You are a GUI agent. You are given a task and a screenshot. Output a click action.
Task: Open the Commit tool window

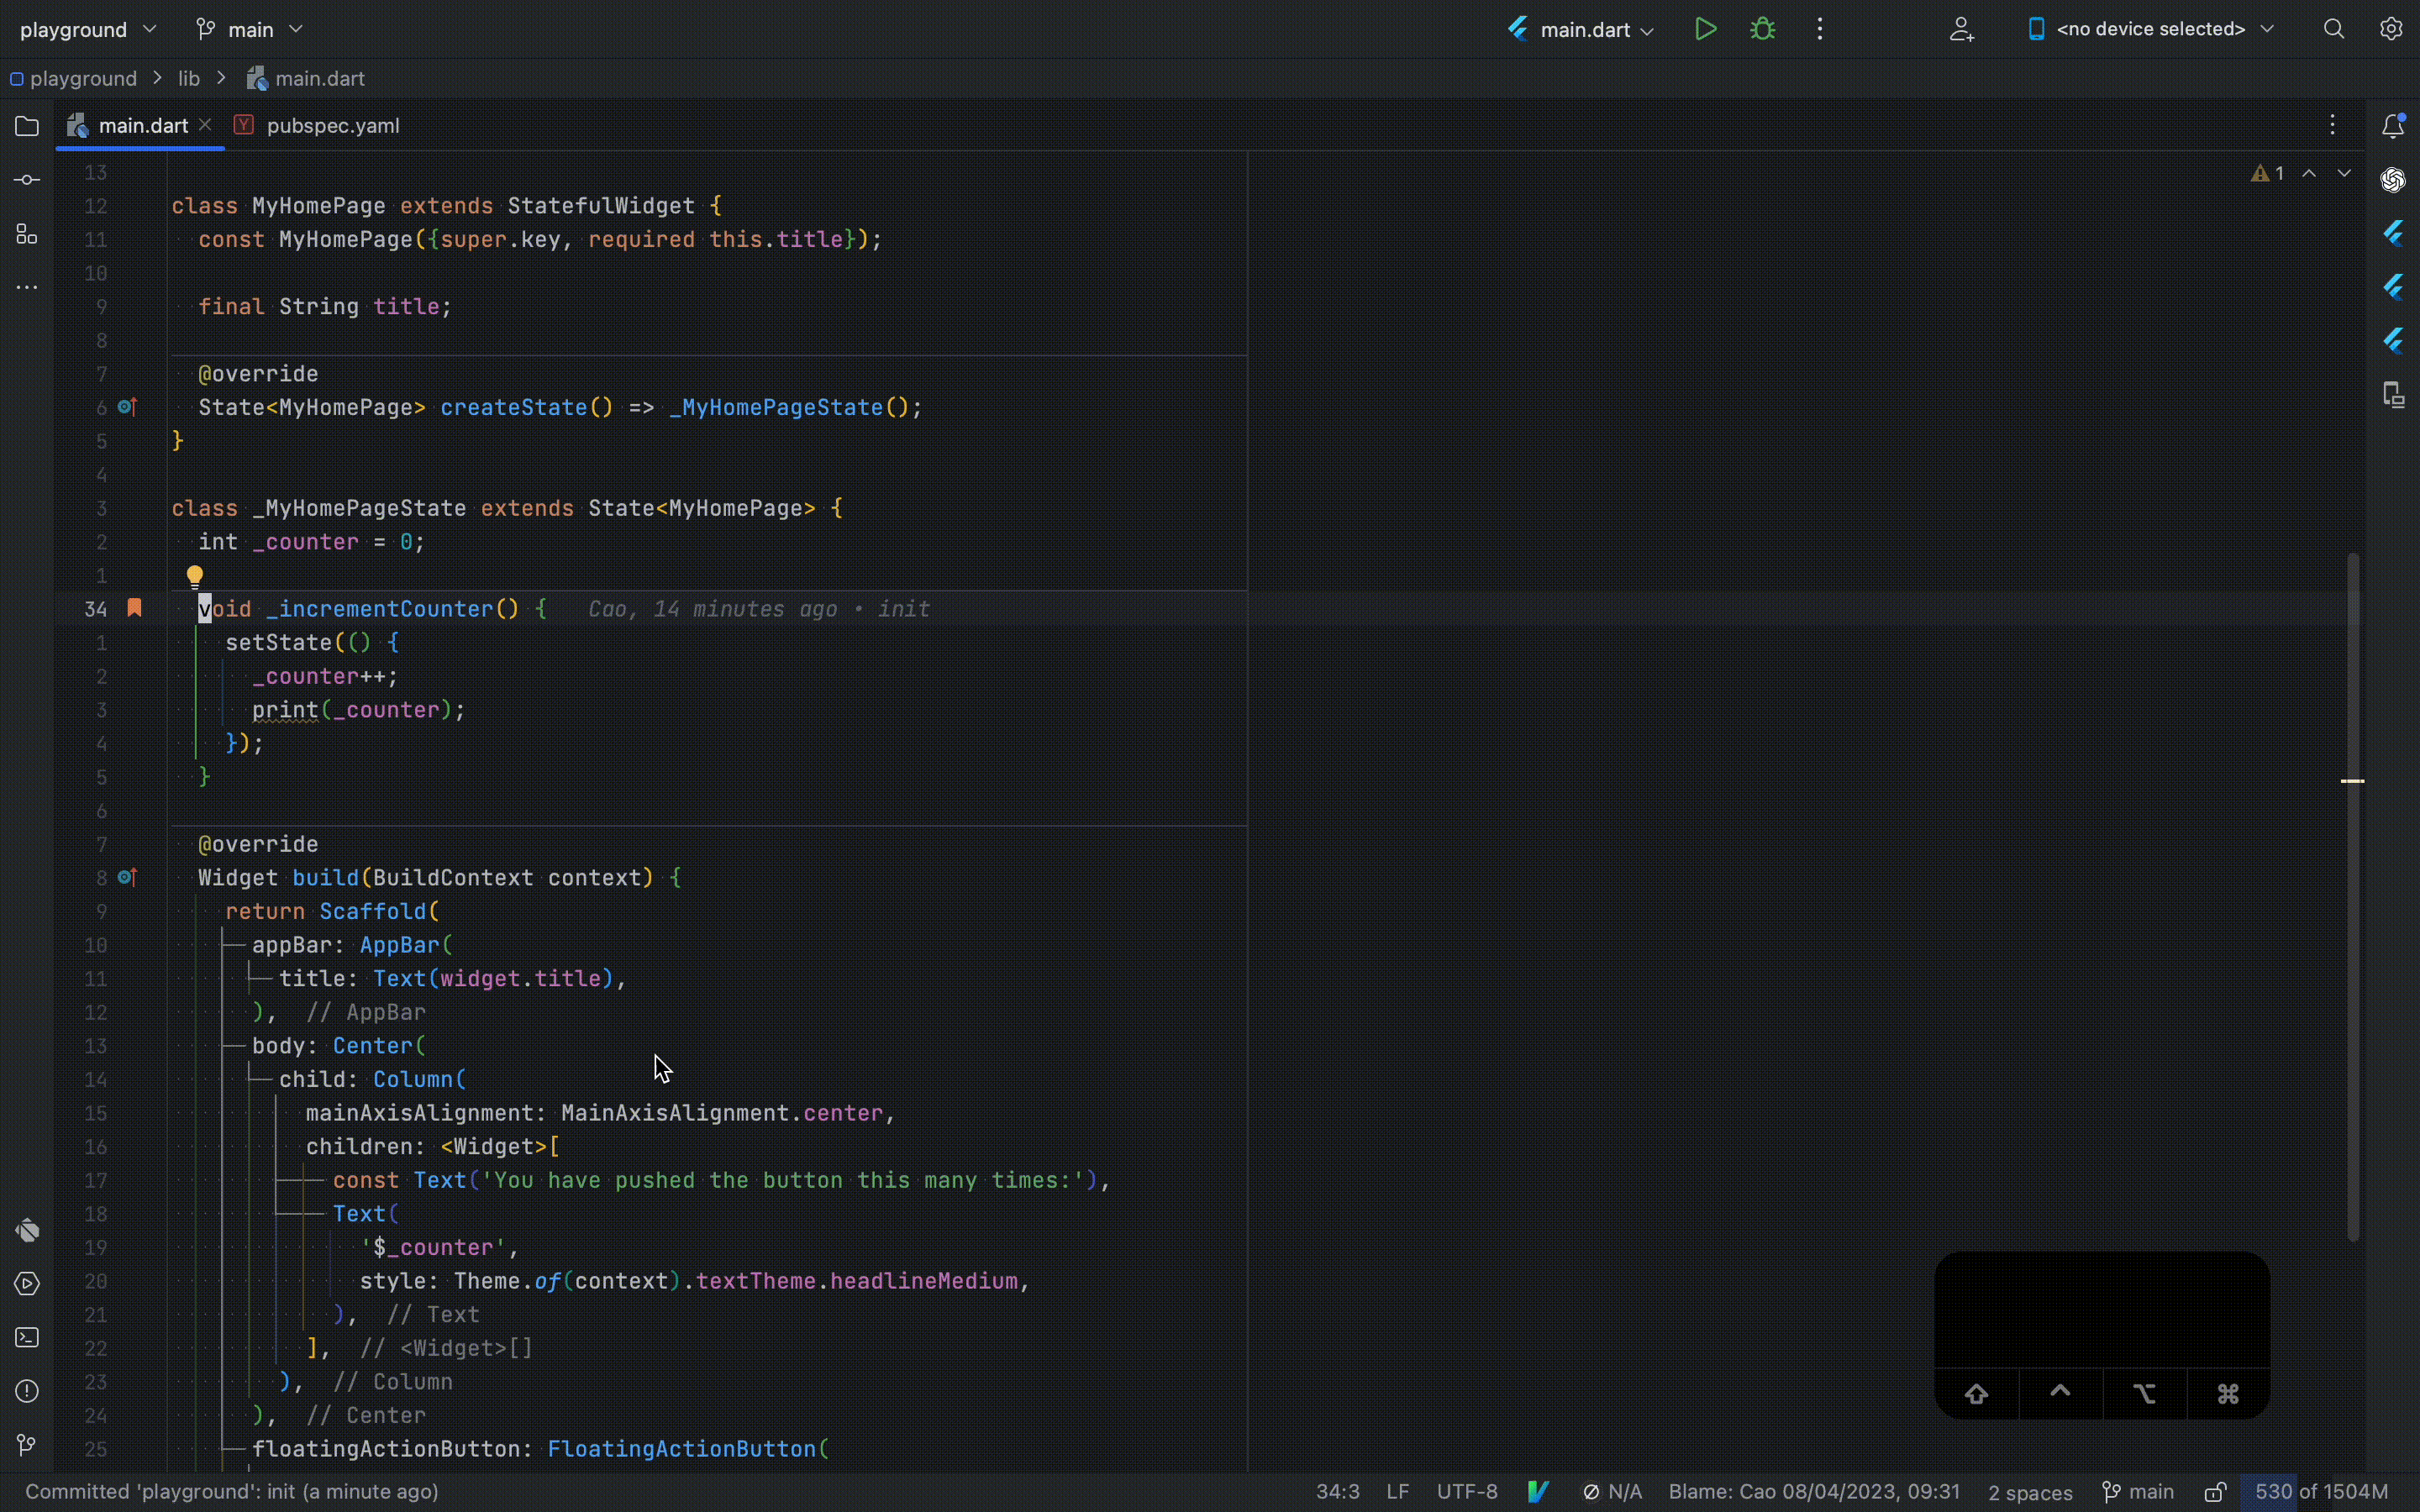(x=27, y=180)
